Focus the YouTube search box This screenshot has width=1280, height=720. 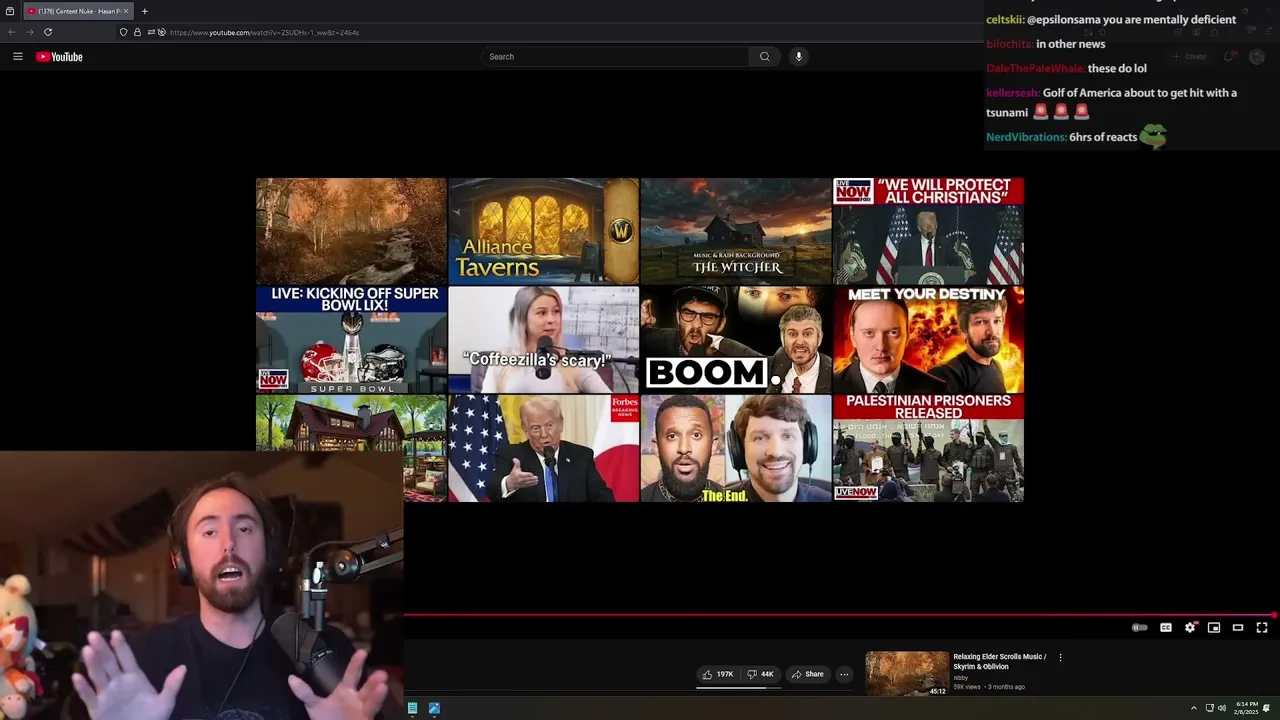pos(615,57)
